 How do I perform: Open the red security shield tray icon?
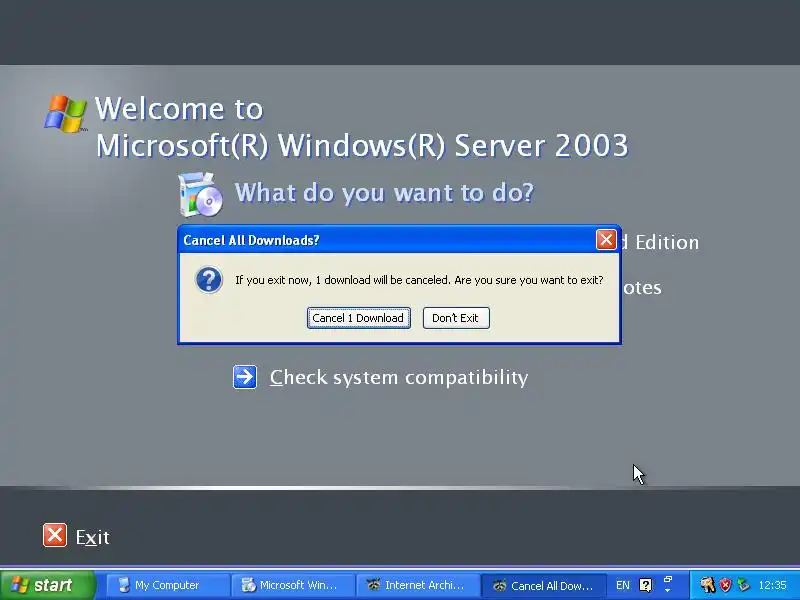725,585
